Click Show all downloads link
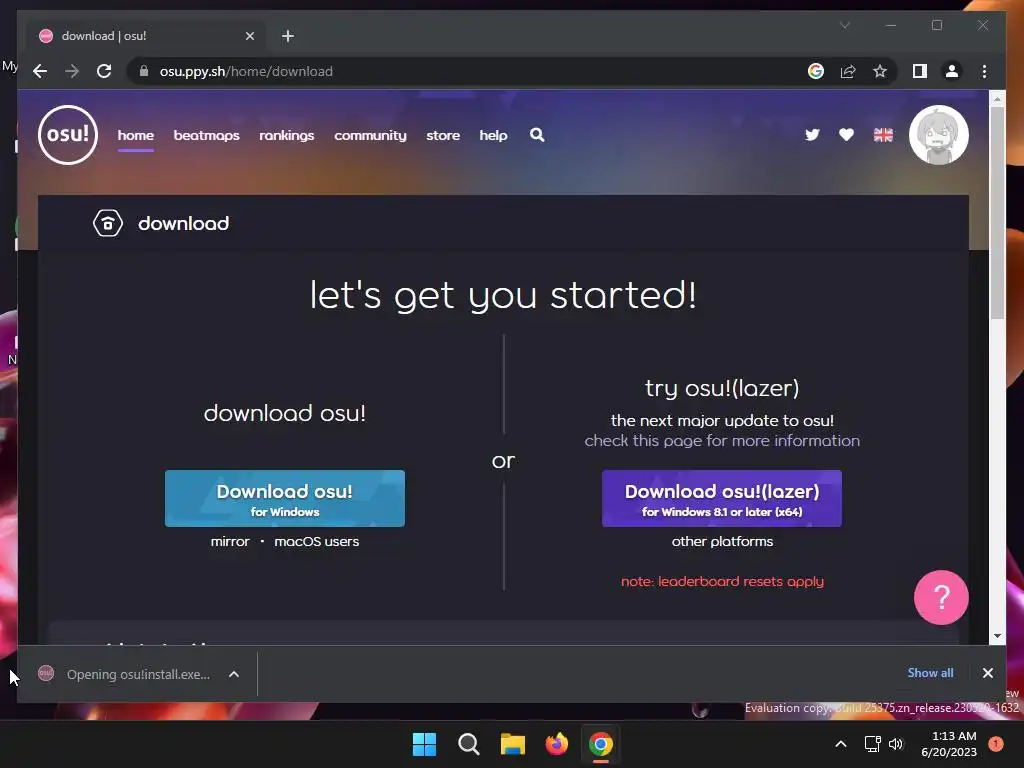The height and width of the screenshot is (768, 1024). pos(930,673)
